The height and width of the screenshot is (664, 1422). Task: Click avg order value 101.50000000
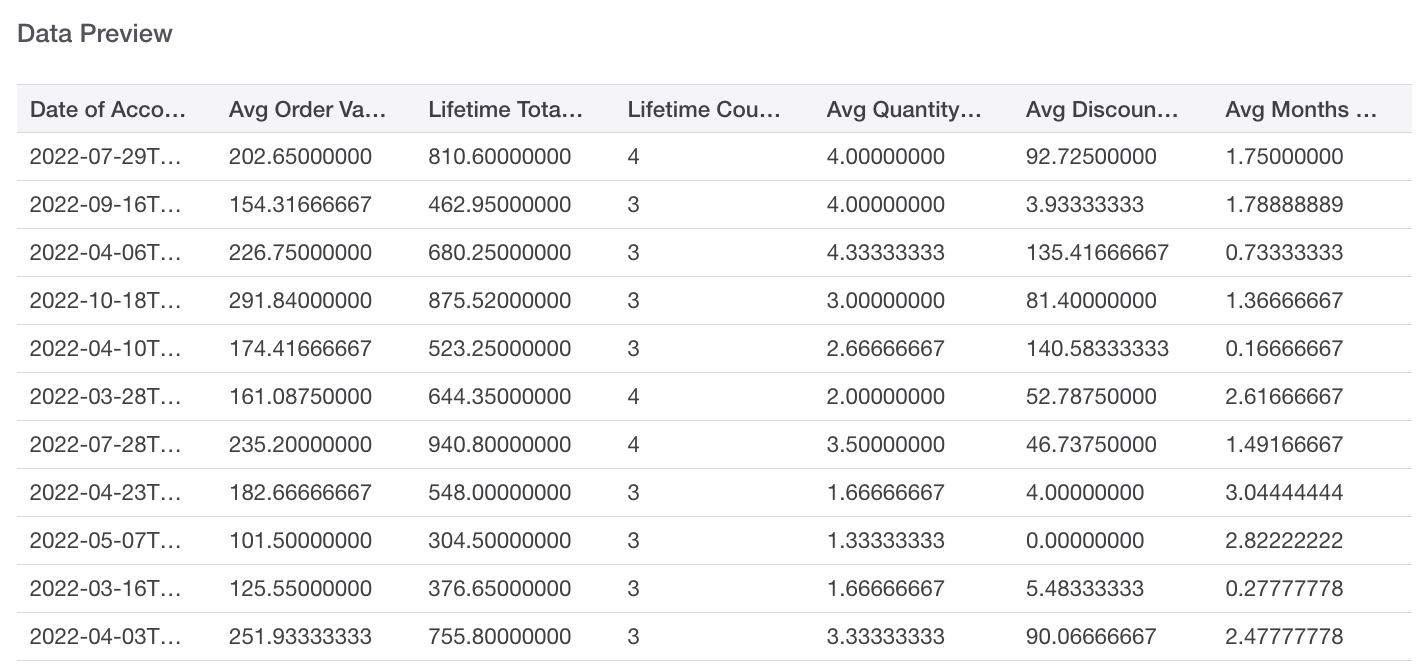point(300,541)
